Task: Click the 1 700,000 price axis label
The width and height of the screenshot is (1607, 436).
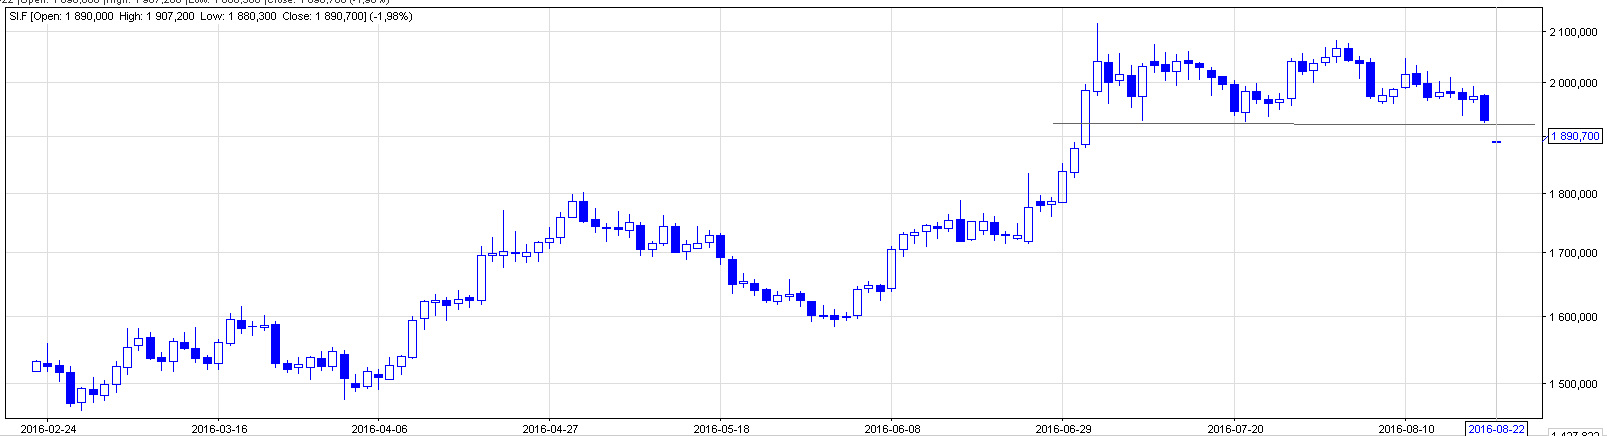Action: pos(1573,254)
